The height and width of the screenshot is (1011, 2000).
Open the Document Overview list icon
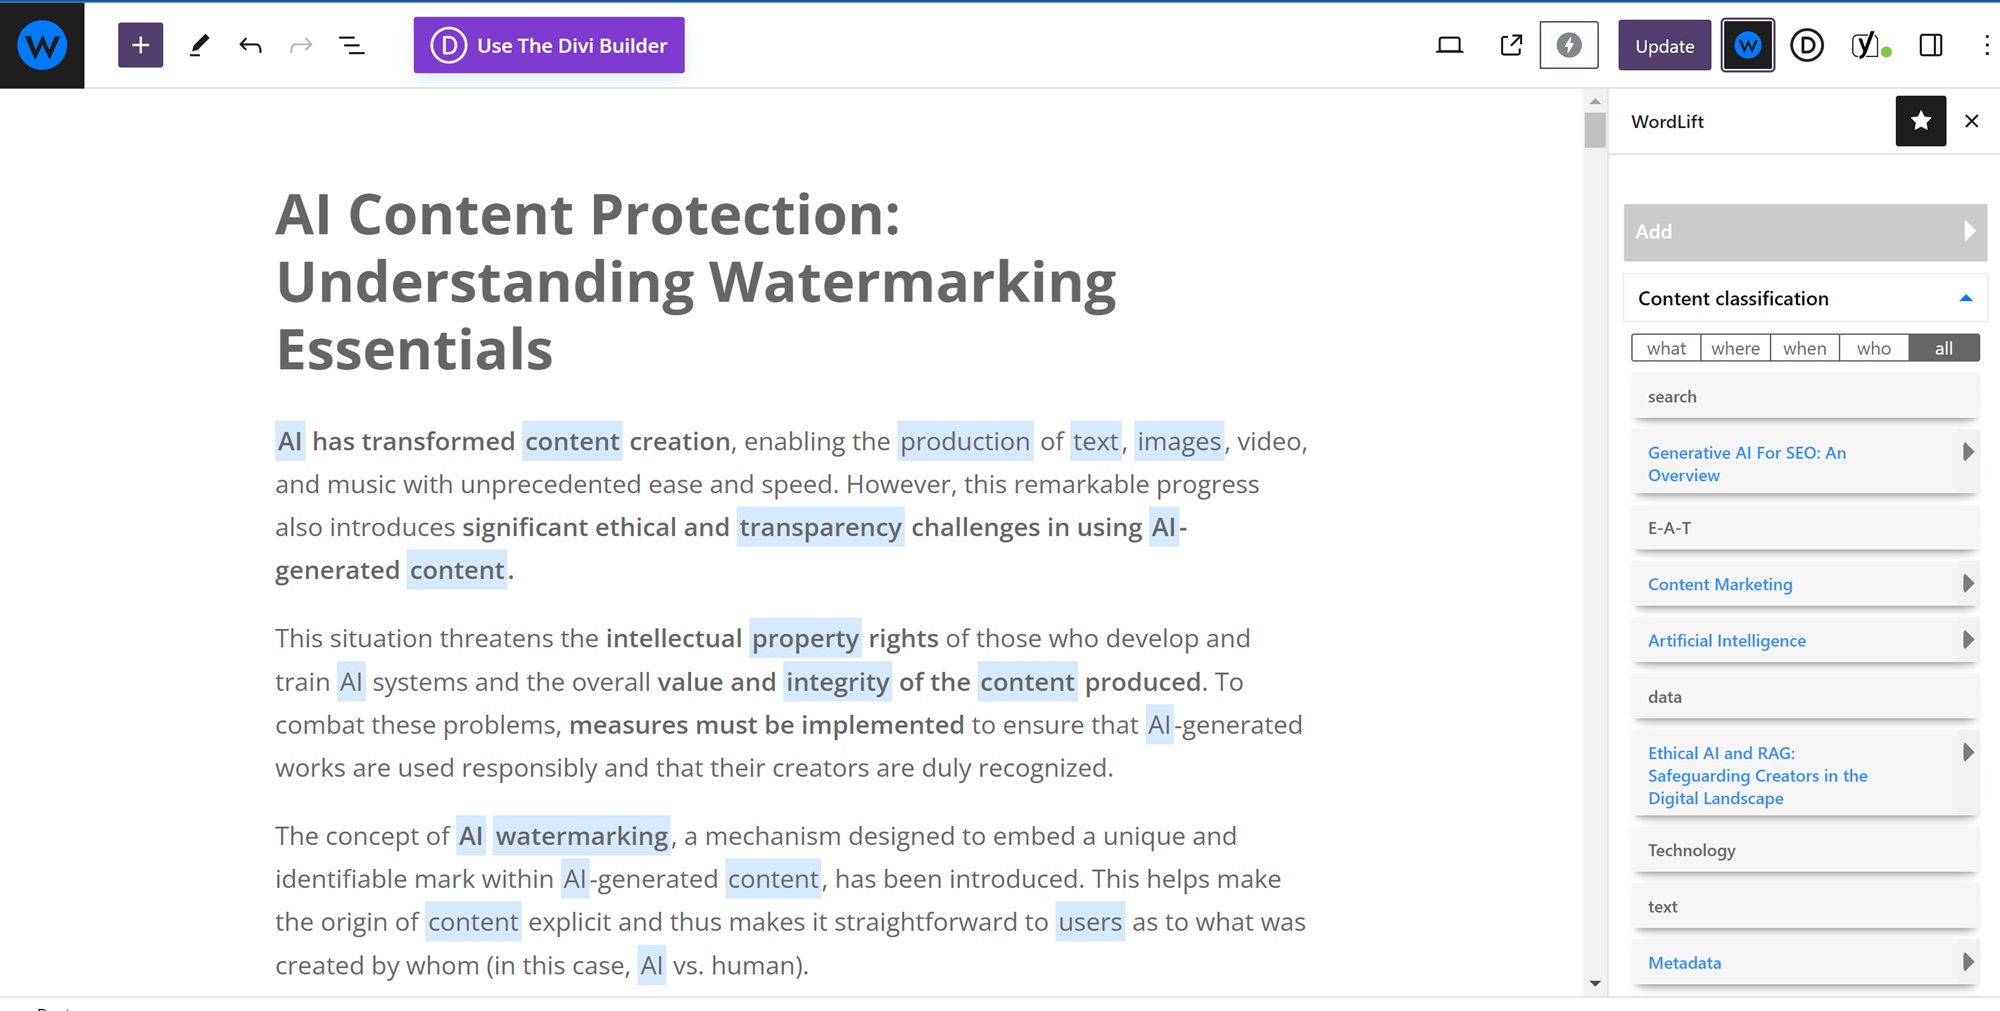pyautogui.click(x=352, y=45)
